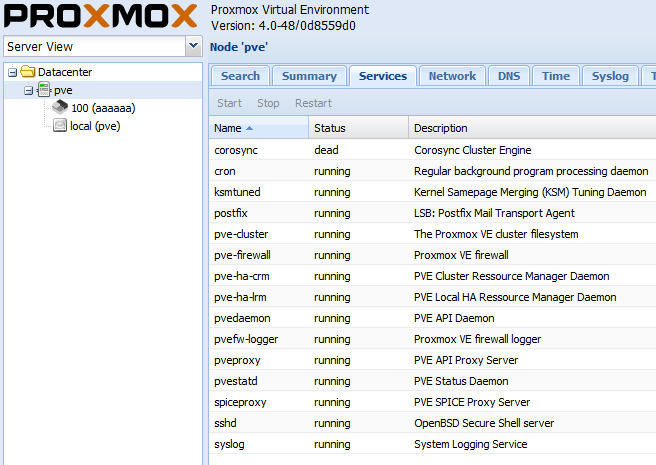Viewport: 656px width, 465px height.
Task: Collapse the Datacenter tree node
Action: click(12, 72)
